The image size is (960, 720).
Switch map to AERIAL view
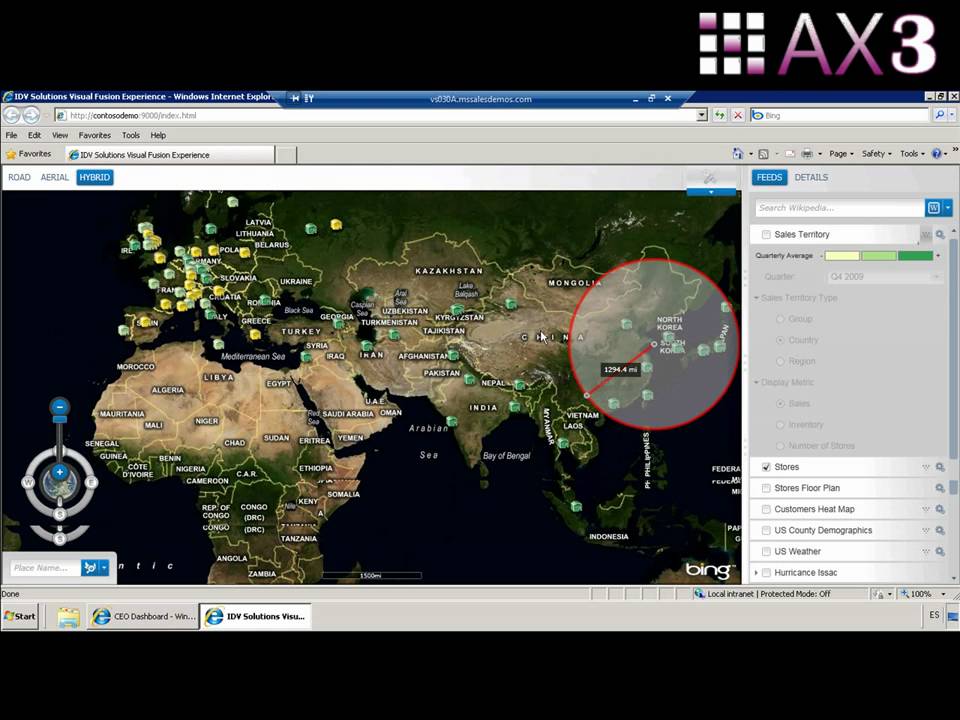tap(54, 178)
